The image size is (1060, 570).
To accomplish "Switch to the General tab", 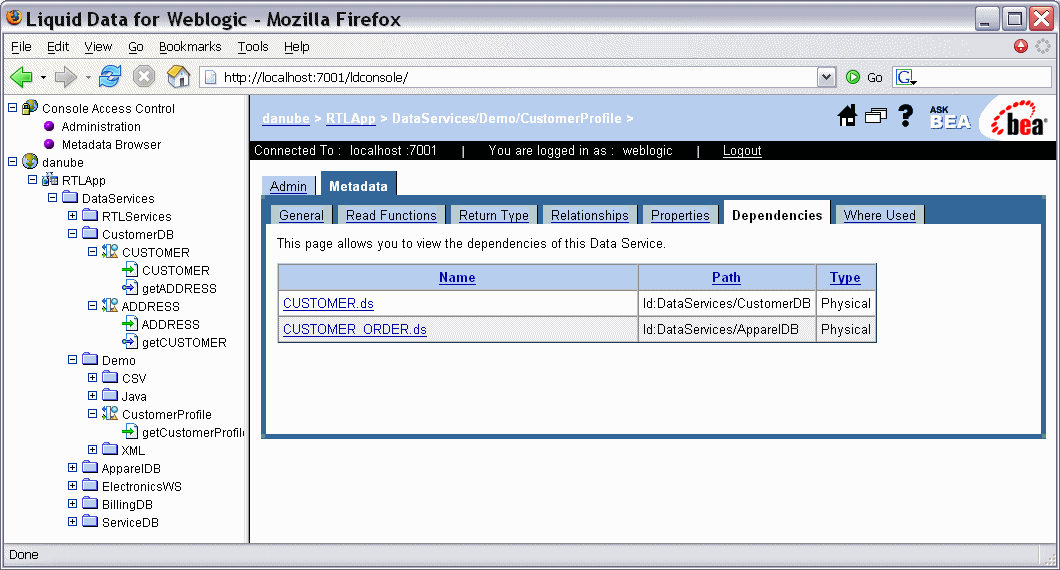I will [302, 215].
